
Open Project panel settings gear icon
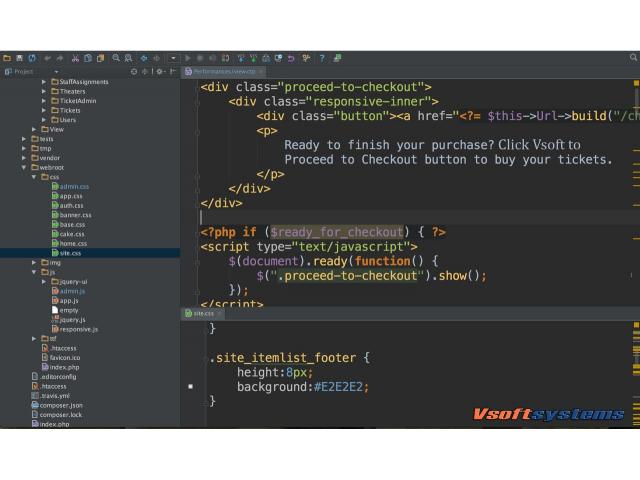(158, 71)
